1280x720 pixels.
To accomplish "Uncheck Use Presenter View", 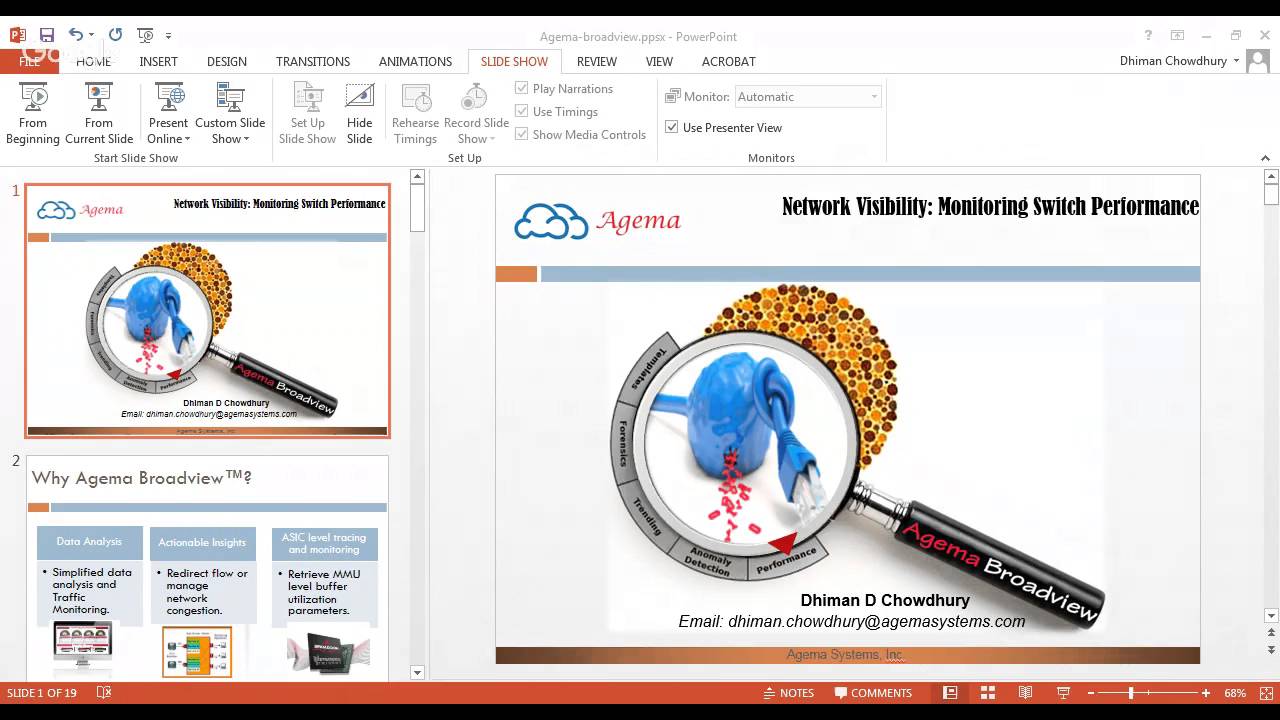I will click(x=672, y=127).
